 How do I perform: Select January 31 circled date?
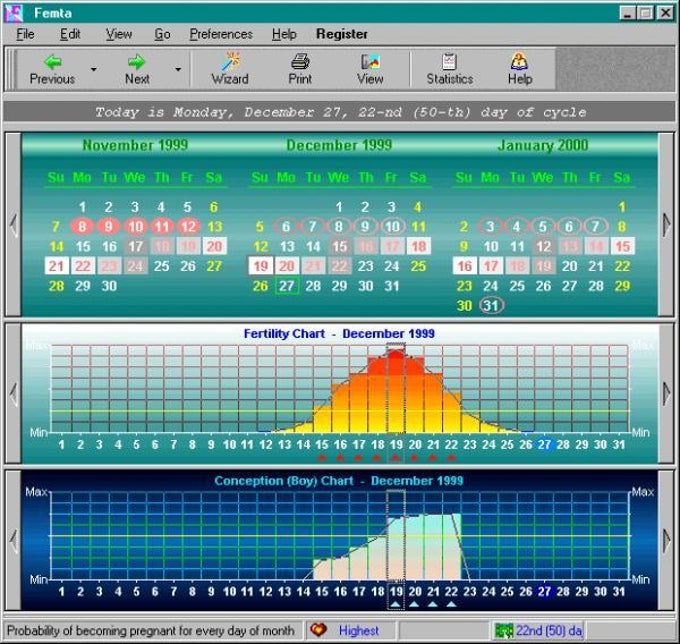tap(491, 305)
